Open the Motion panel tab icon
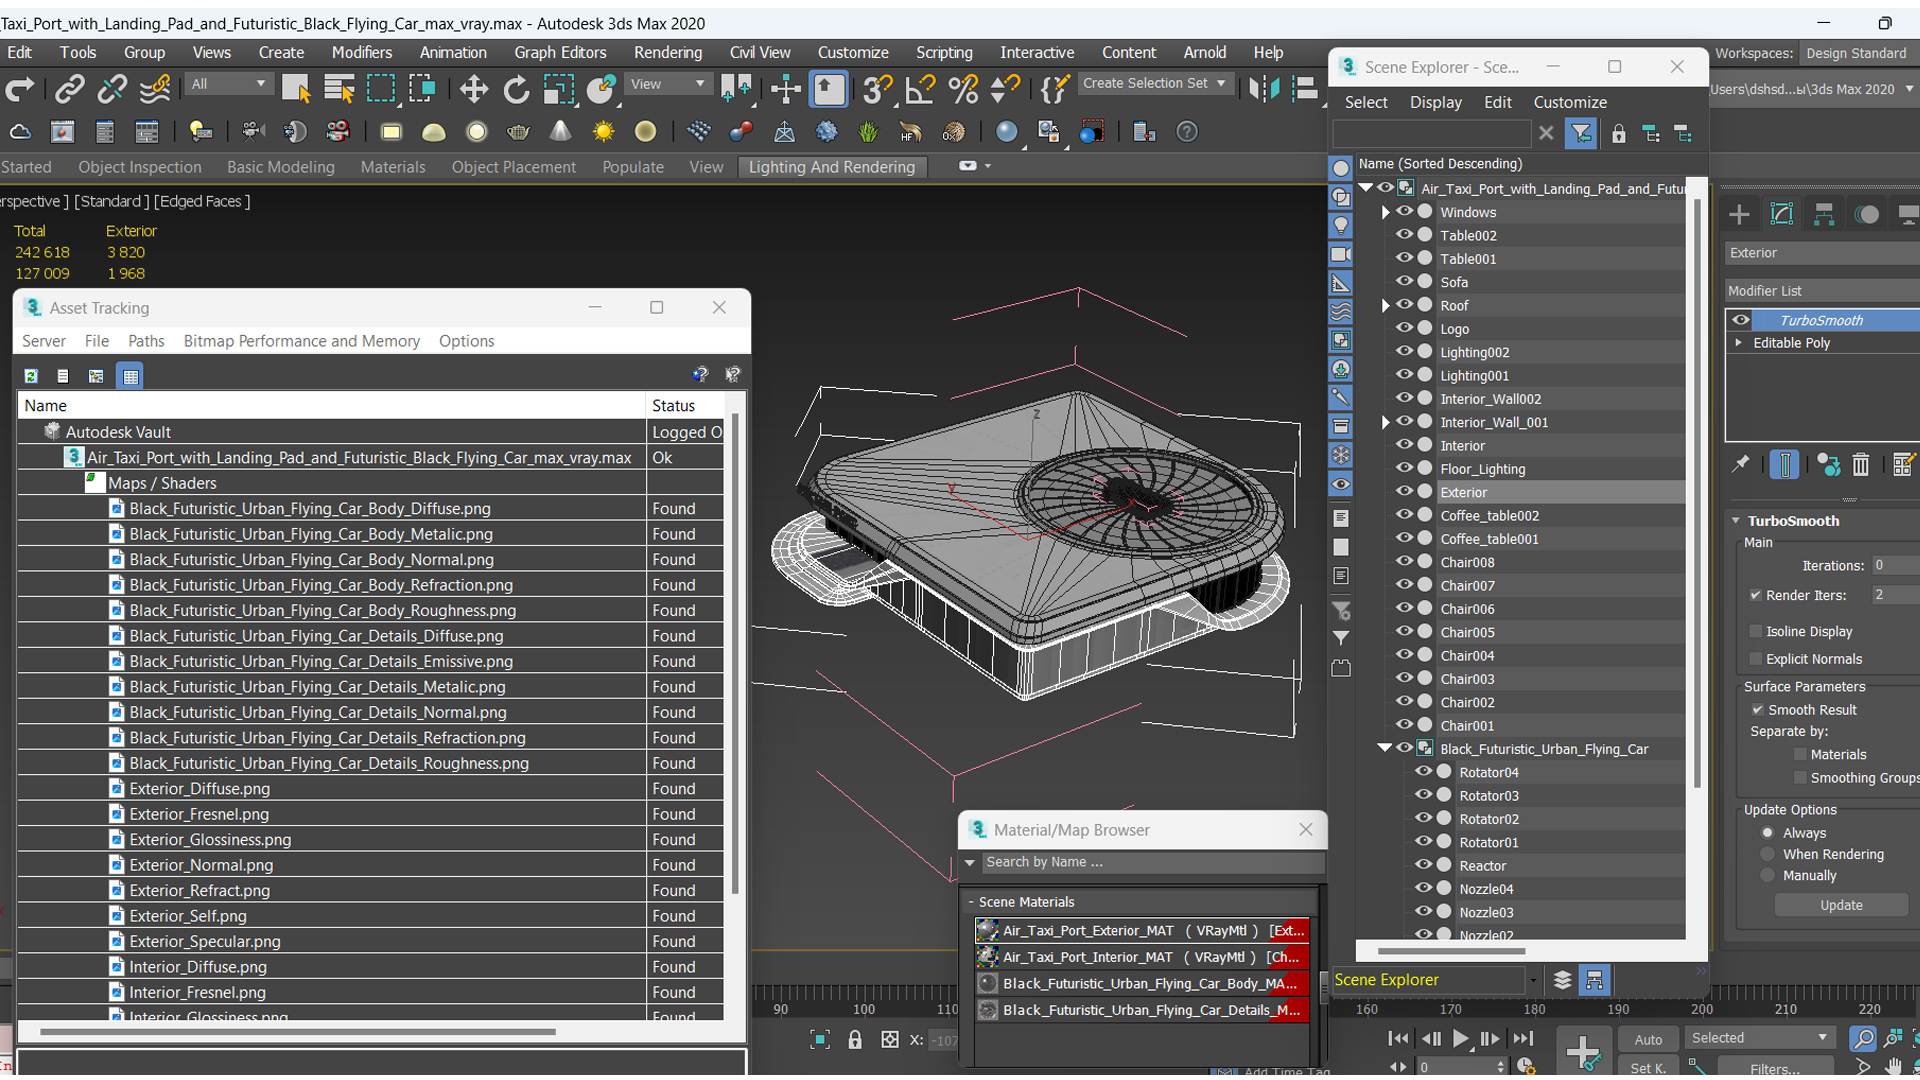The width and height of the screenshot is (1920, 1080). coord(1866,214)
